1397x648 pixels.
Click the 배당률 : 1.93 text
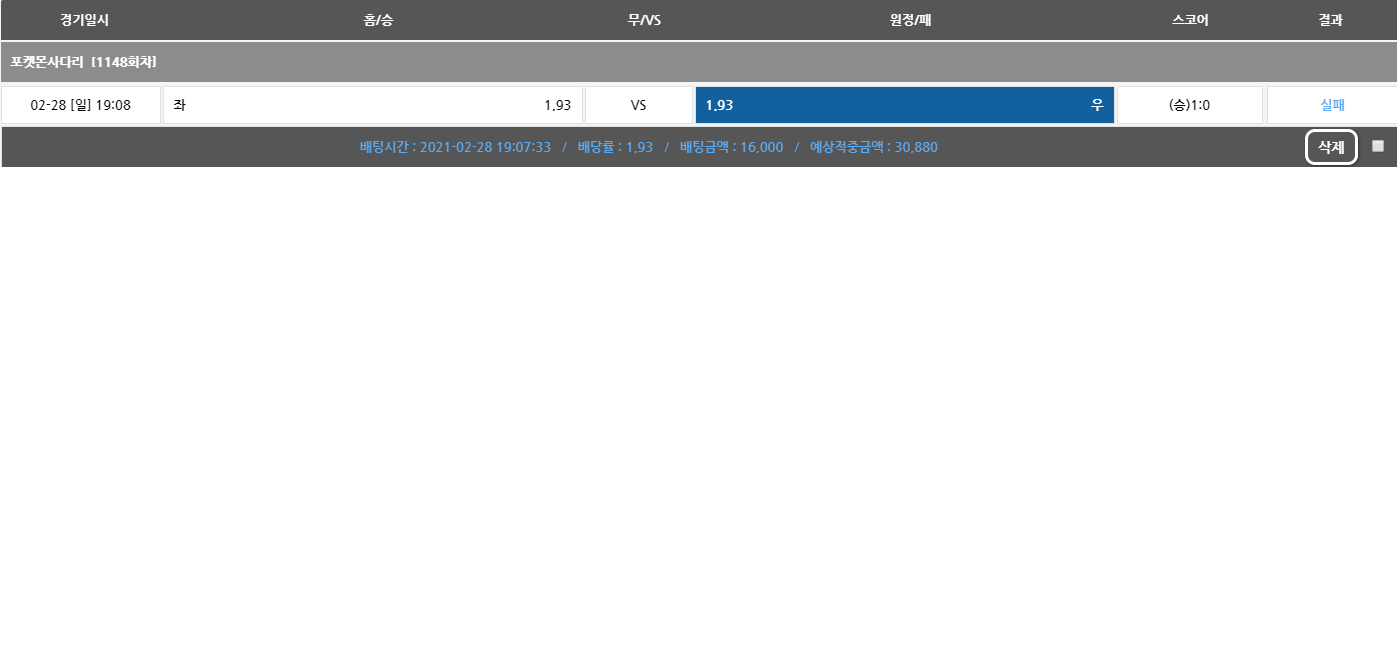coord(615,147)
